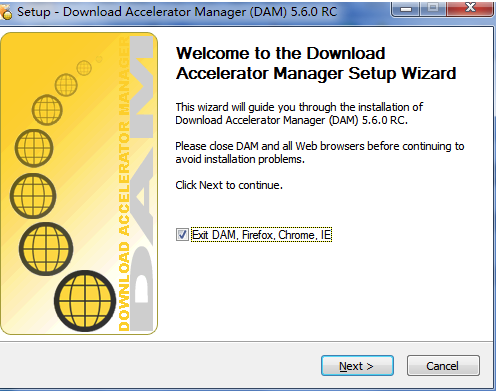Maximize the Setup window
This screenshot has width=499, height=392.
[433, 8]
